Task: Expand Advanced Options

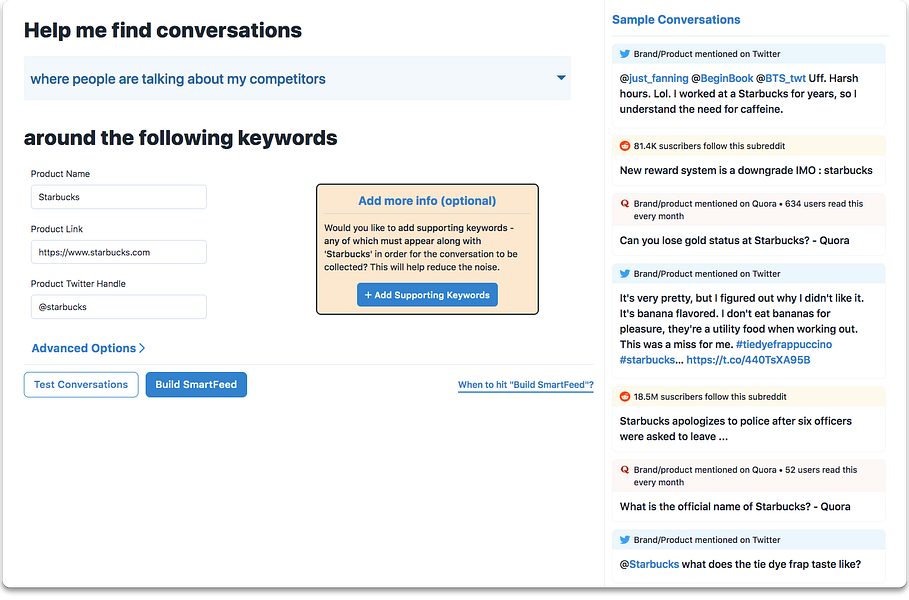Action: point(88,348)
